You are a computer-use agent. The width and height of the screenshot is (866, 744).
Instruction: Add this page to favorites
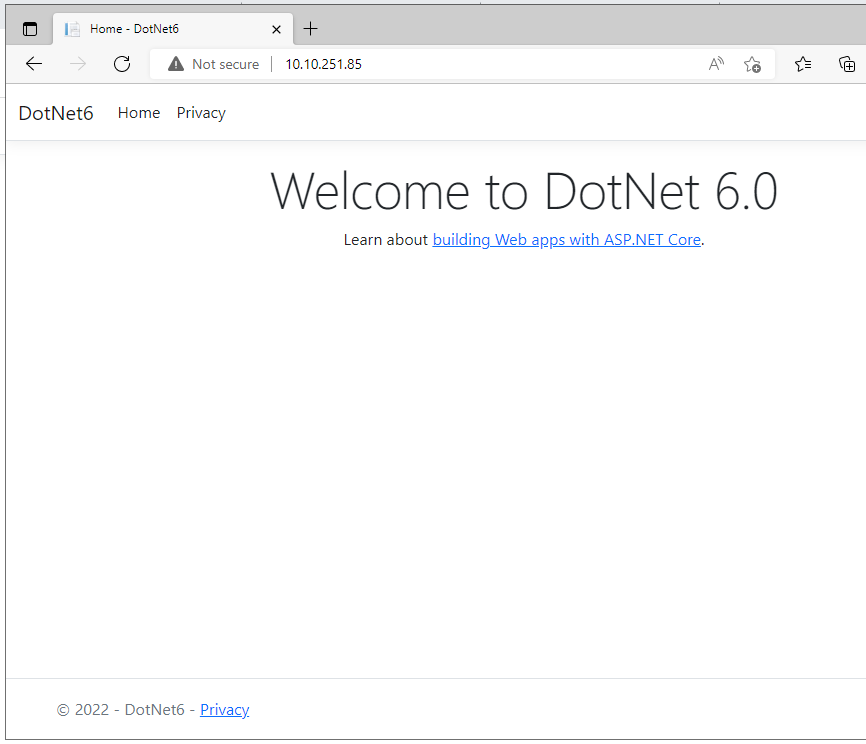pos(752,64)
